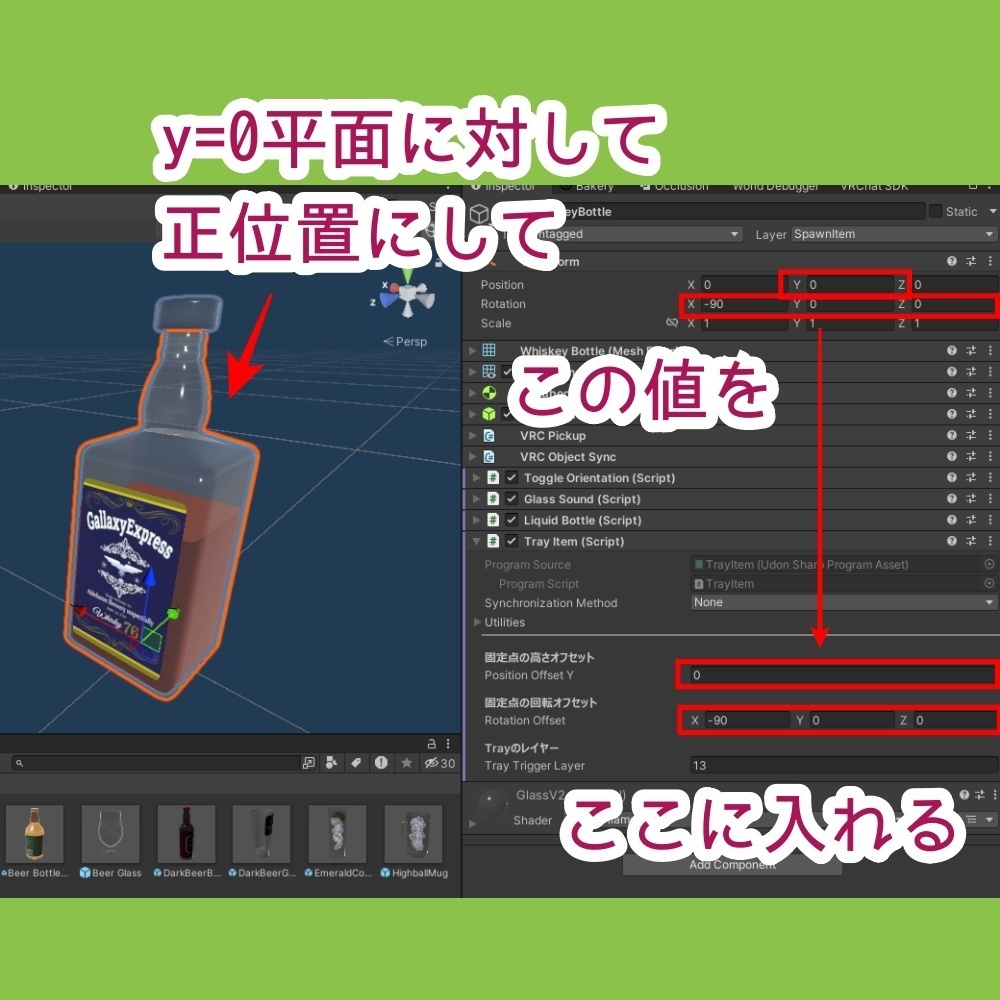The width and height of the screenshot is (1000, 1000).
Task: Click the favorites star icon
Action: (x=406, y=763)
